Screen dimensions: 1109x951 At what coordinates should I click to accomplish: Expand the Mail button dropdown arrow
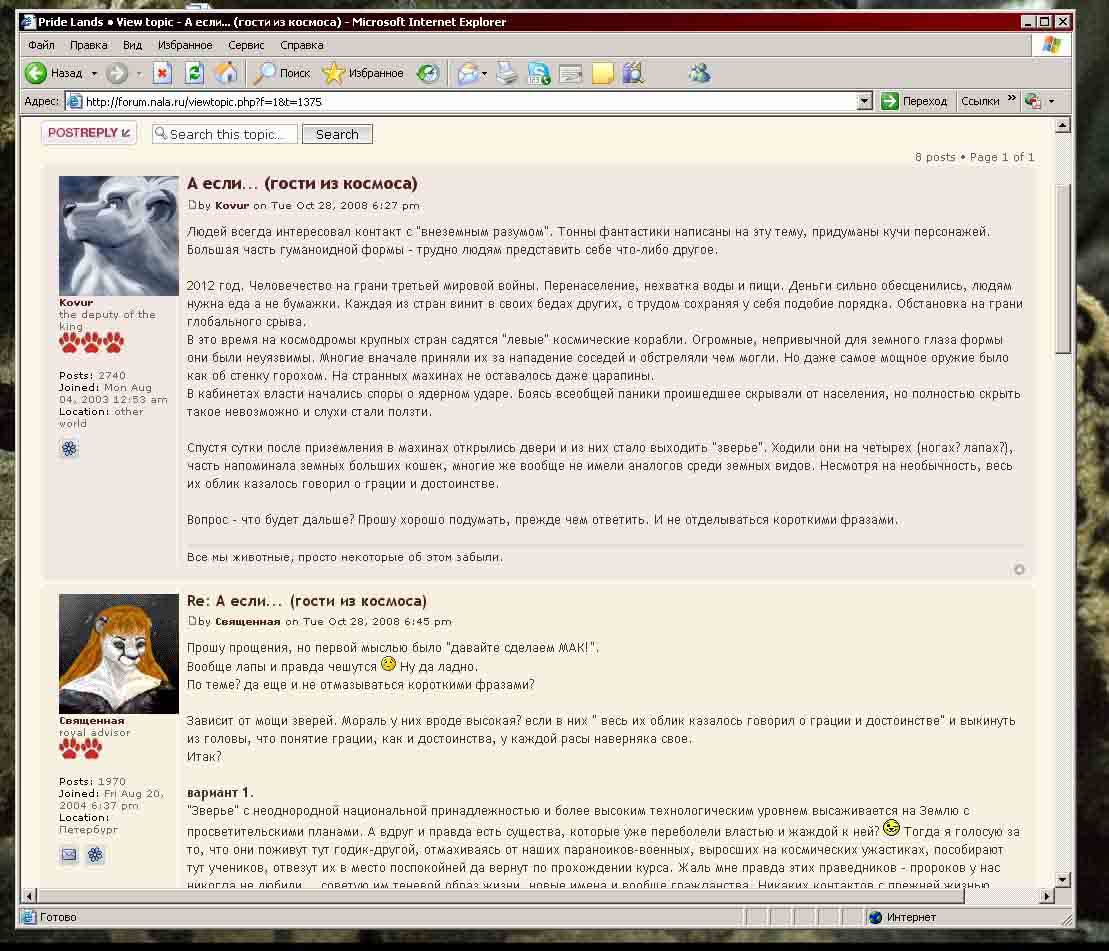pyautogui.click(x=484, y=73)
